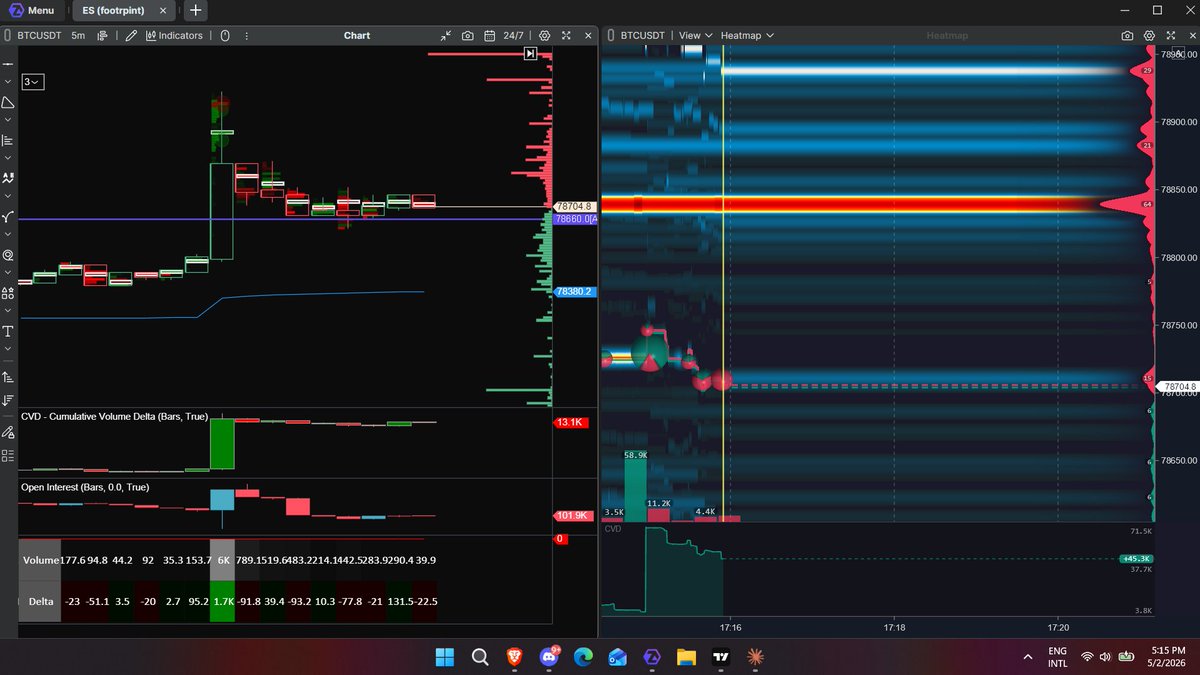Select the Text annotation tool

click(x=8, y=331)
